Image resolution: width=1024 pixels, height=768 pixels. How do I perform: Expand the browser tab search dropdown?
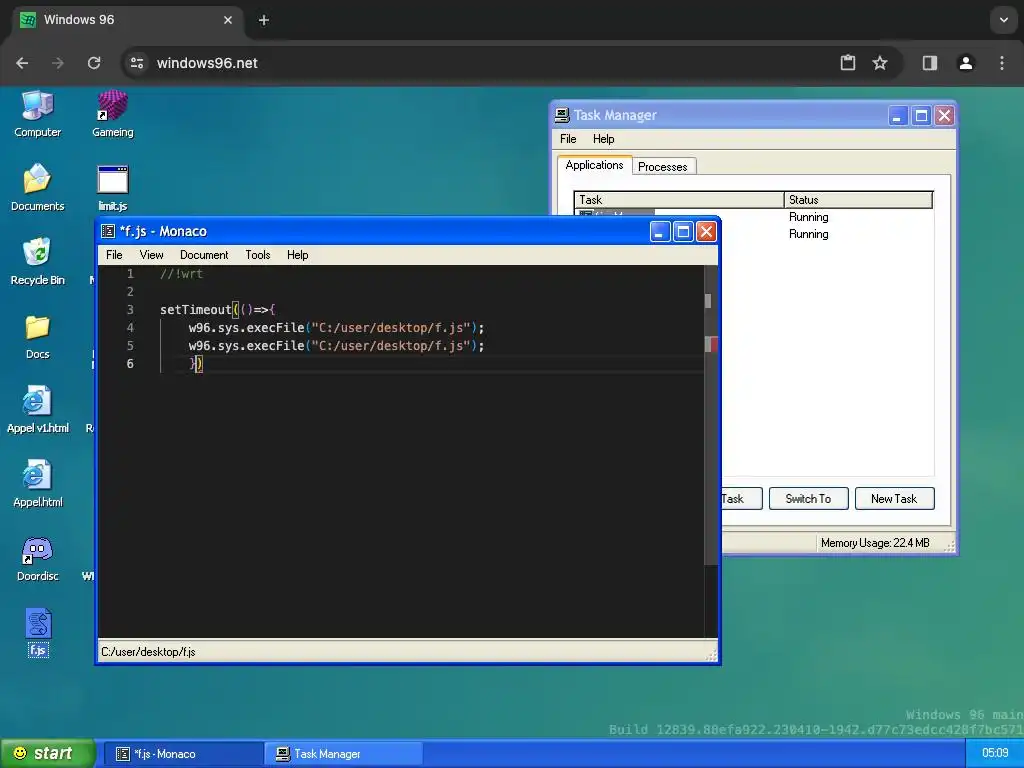tap(1004, 20)
